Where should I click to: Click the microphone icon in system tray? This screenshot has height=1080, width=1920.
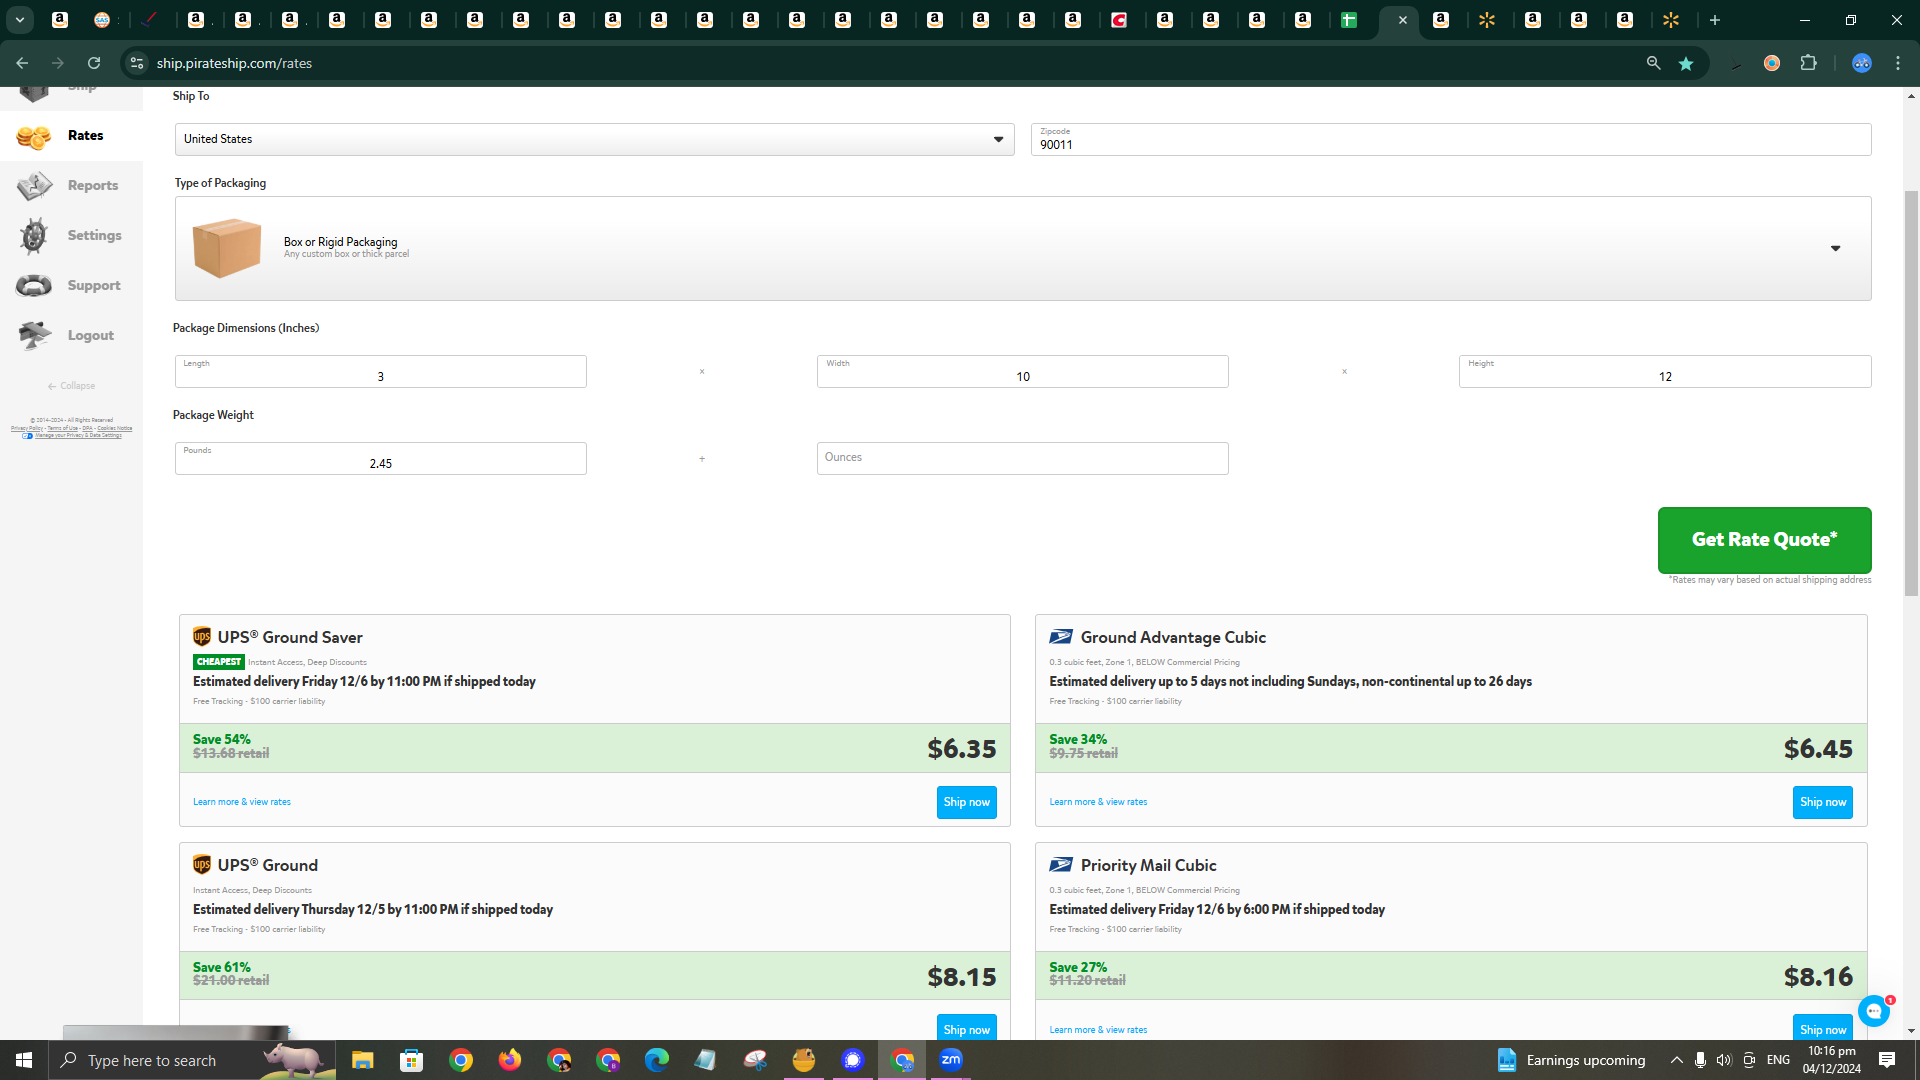[x=1700, y=1060]
